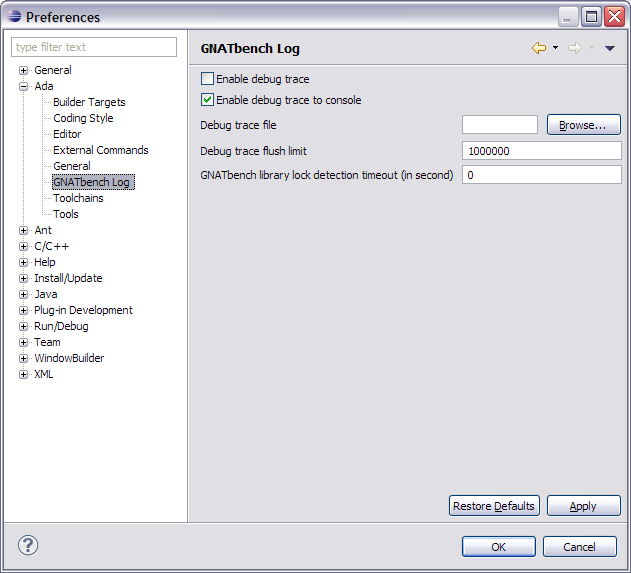Click the lock detection timeout field

pos(542,175)
